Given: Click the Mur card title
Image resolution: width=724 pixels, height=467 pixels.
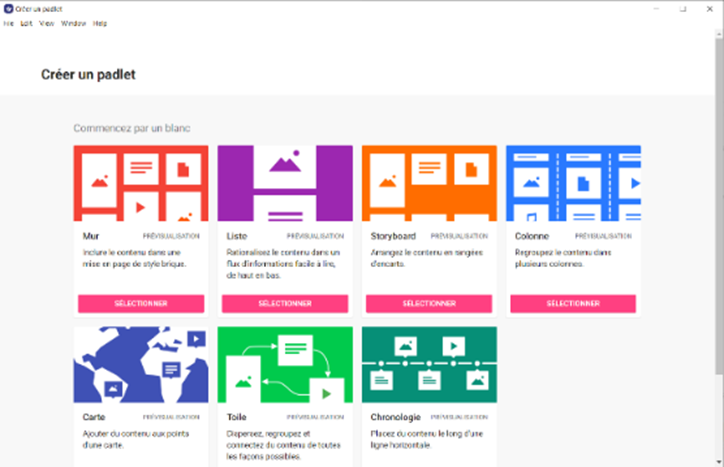Looking at the screenshot, I should pos(90,236).
